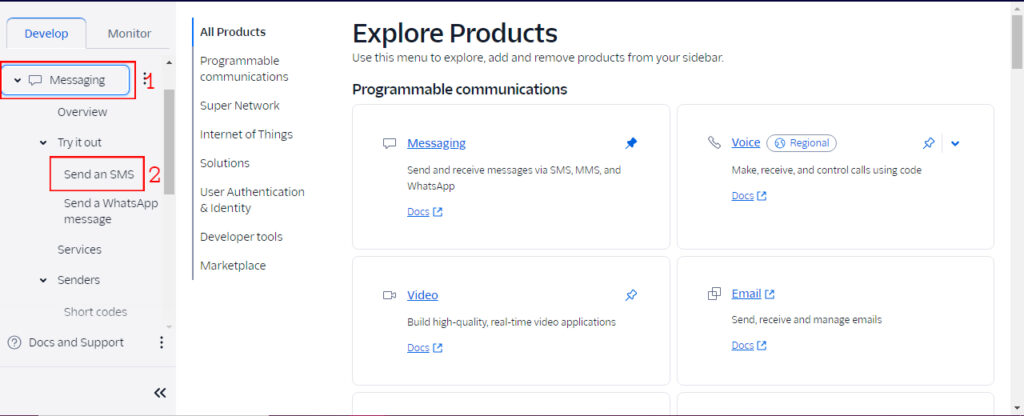Click the main page vertical scrollbar thumb

1017,40
